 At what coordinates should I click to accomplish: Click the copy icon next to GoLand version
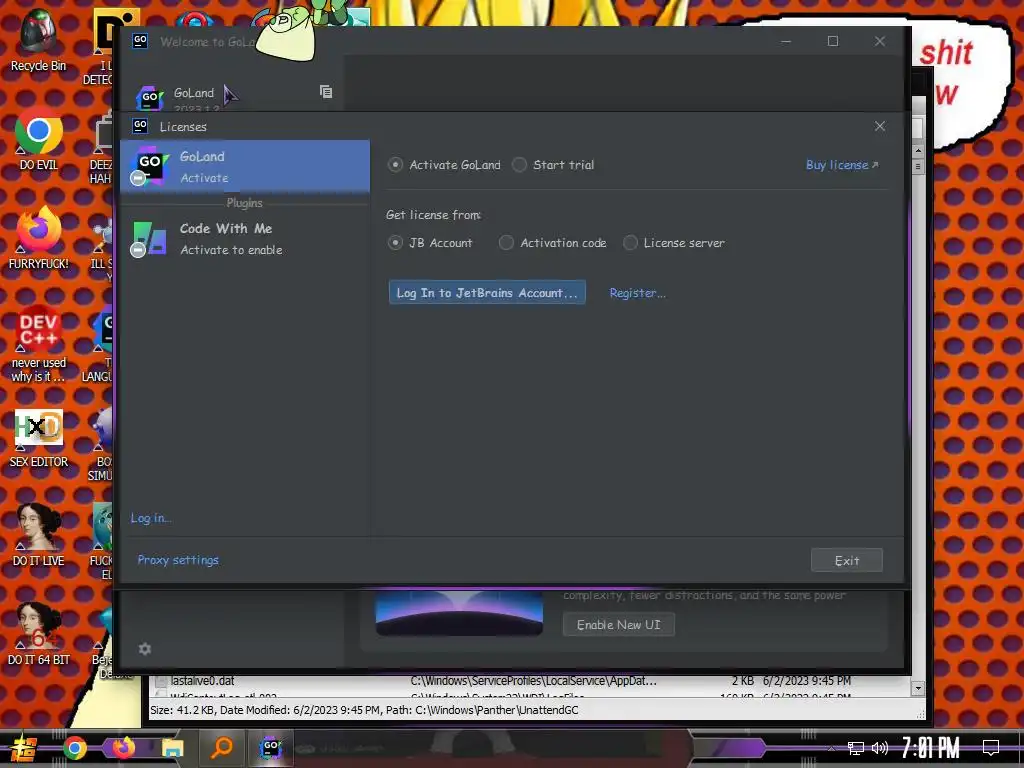coord(326,92)
